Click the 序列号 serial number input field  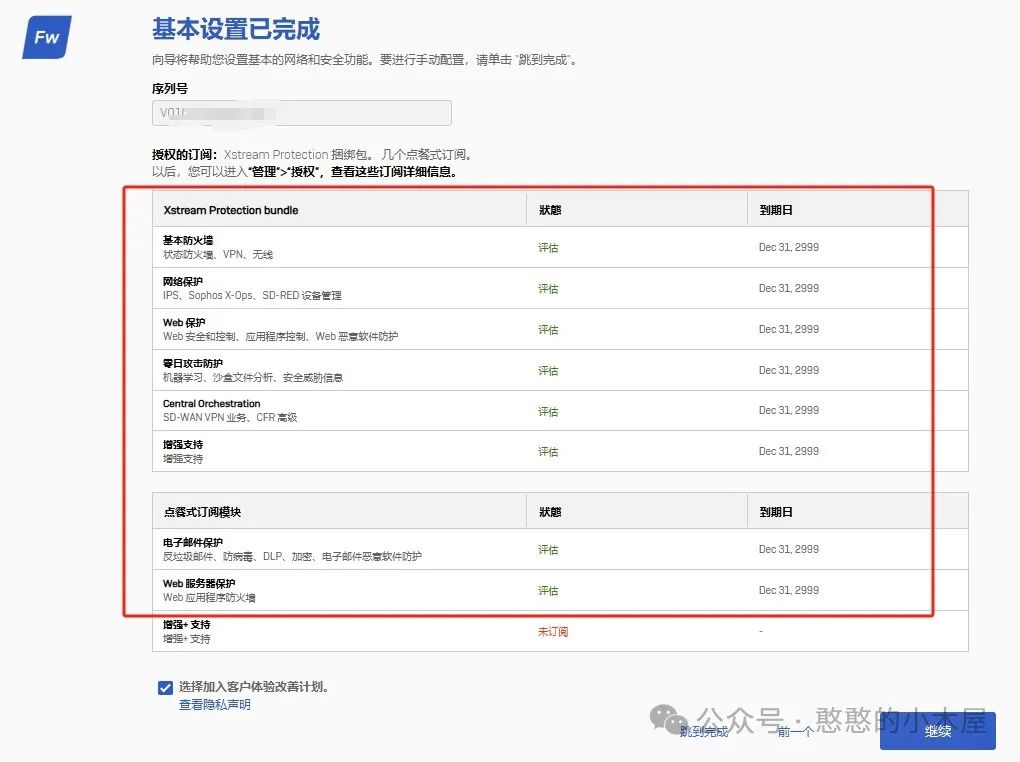click(x=302, y=113)
